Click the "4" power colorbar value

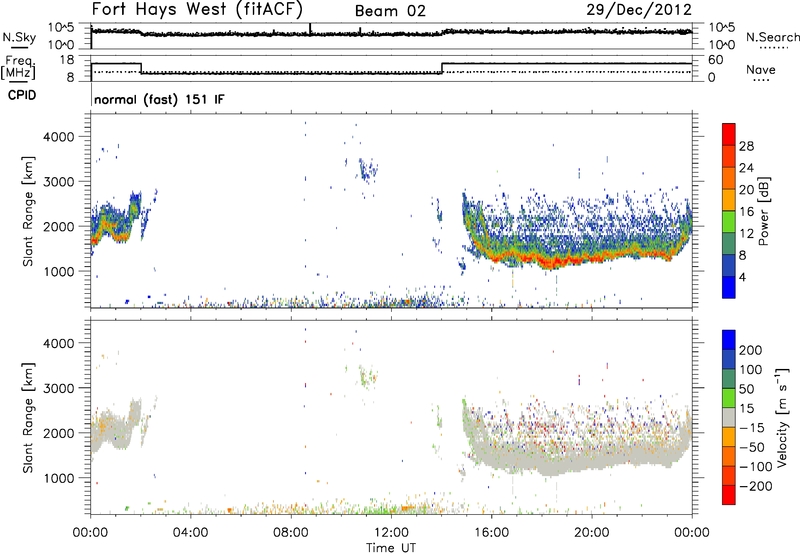pyautogui.click(x=742, y=277)
